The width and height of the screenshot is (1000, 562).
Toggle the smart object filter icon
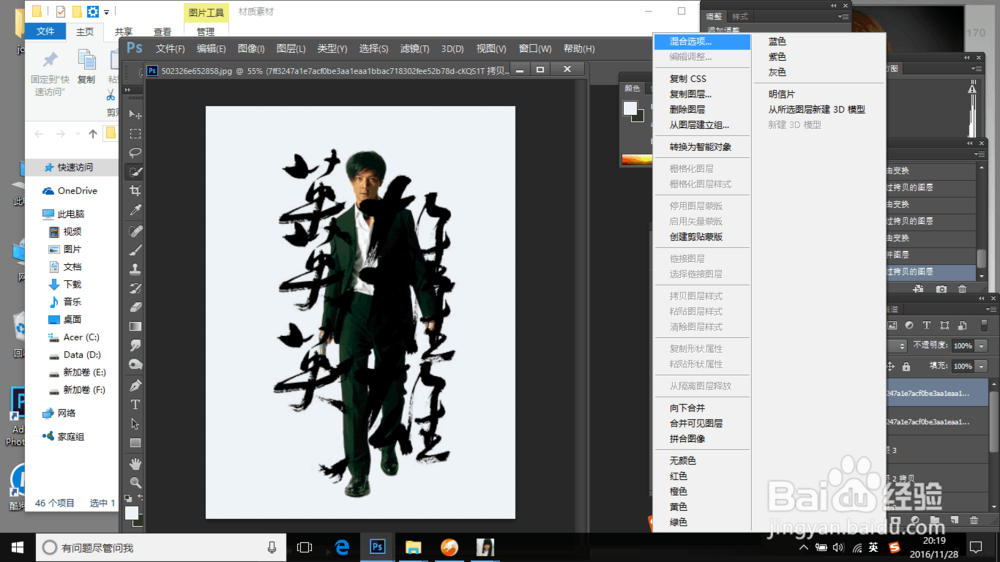pos(962,325)
